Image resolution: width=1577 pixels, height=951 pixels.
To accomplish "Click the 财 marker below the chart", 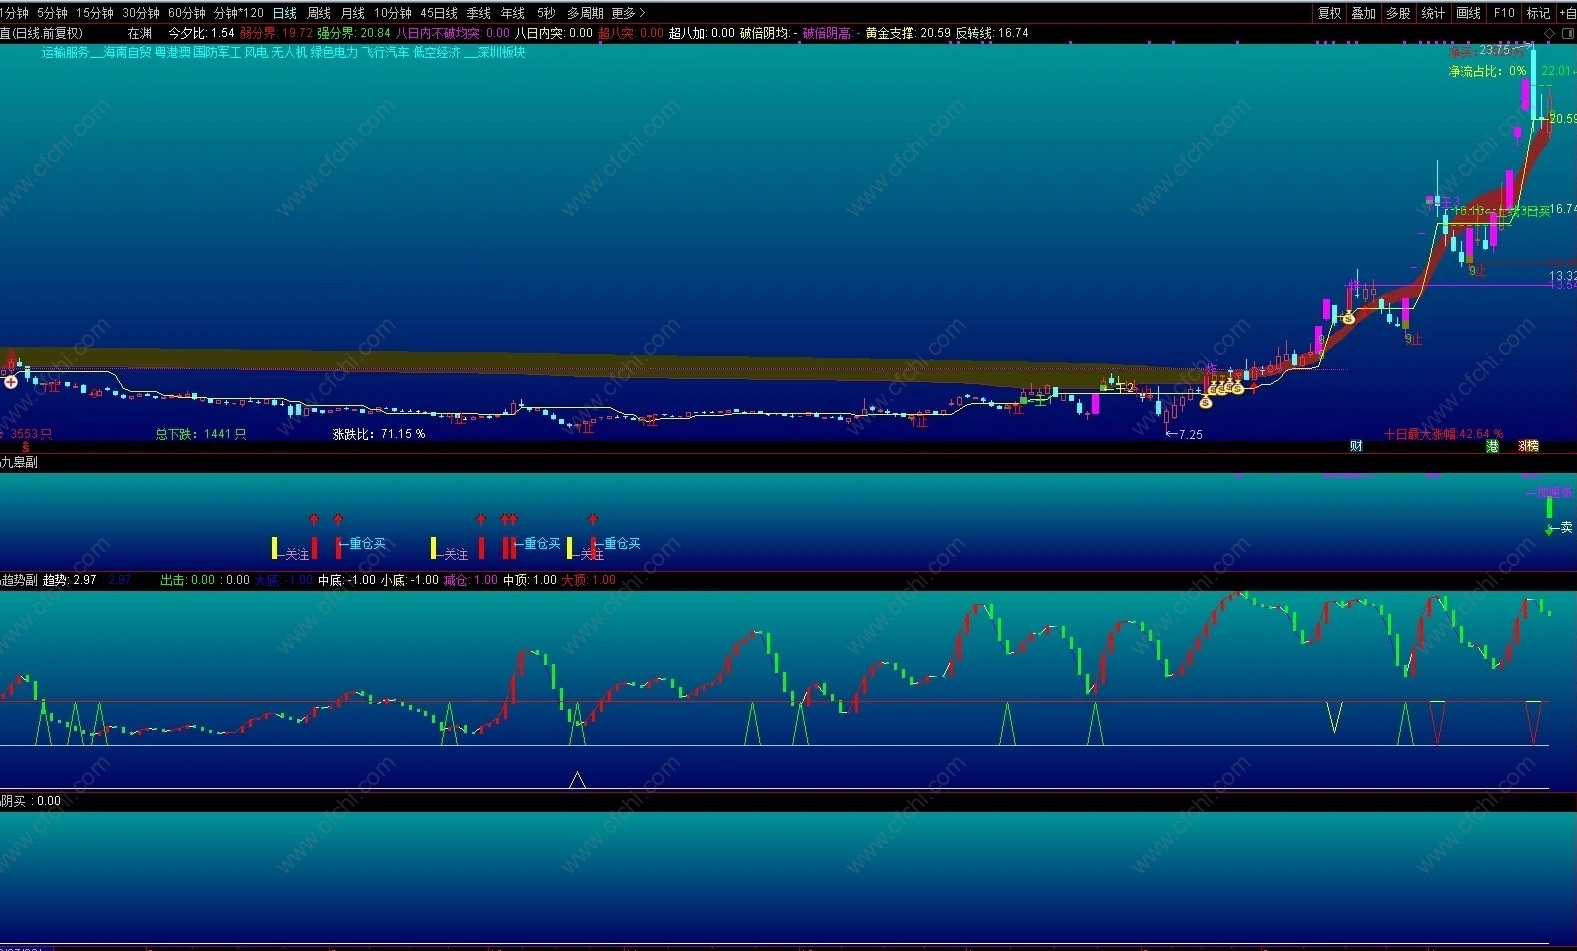I will click(x=1356, y=446).
